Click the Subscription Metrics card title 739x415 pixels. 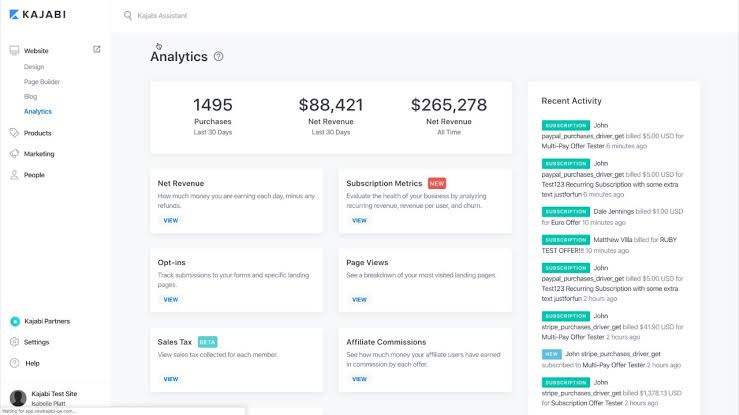click(x=384, y=183)
